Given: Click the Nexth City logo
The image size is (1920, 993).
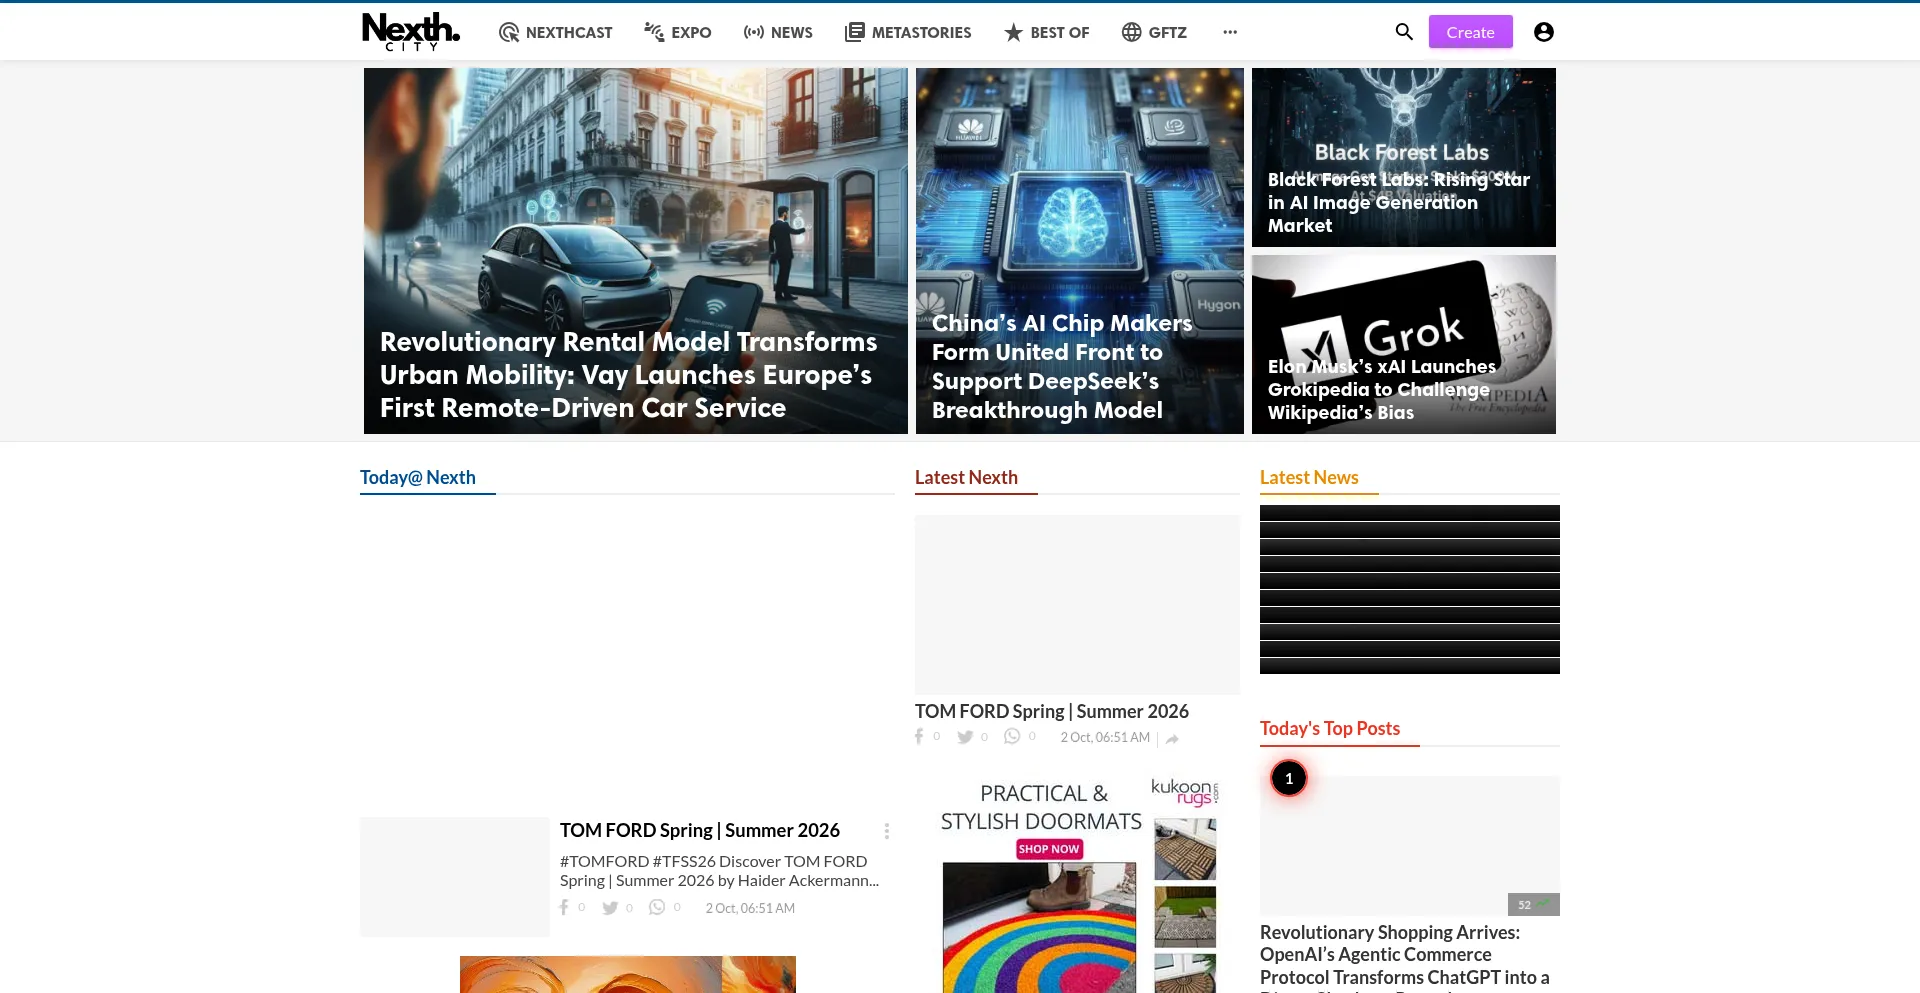Looking at the screenshot, I should 411,32.
